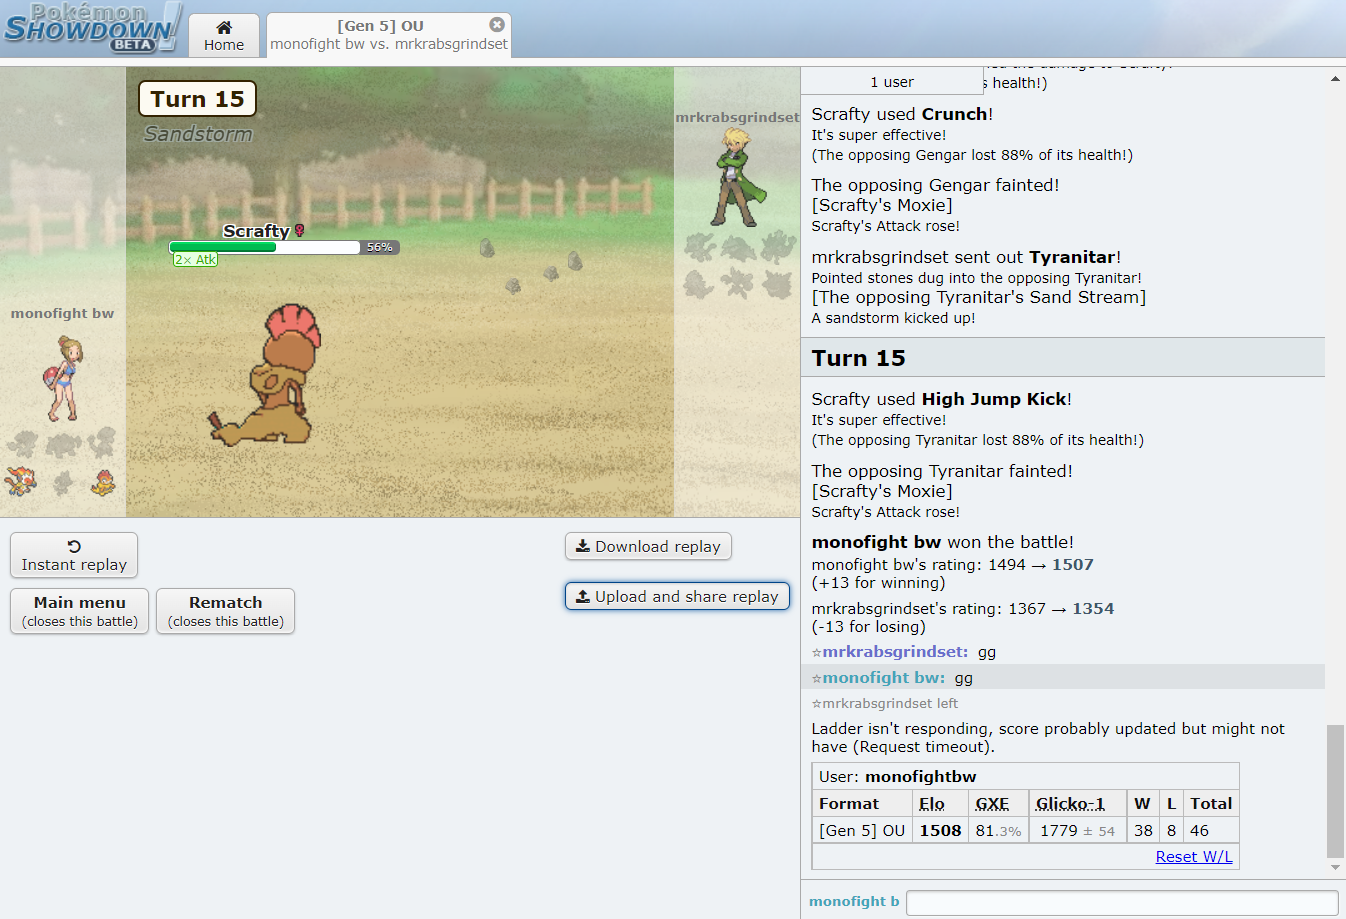Click Download replay
This screenshot has height=919, width=1346.
648,546
